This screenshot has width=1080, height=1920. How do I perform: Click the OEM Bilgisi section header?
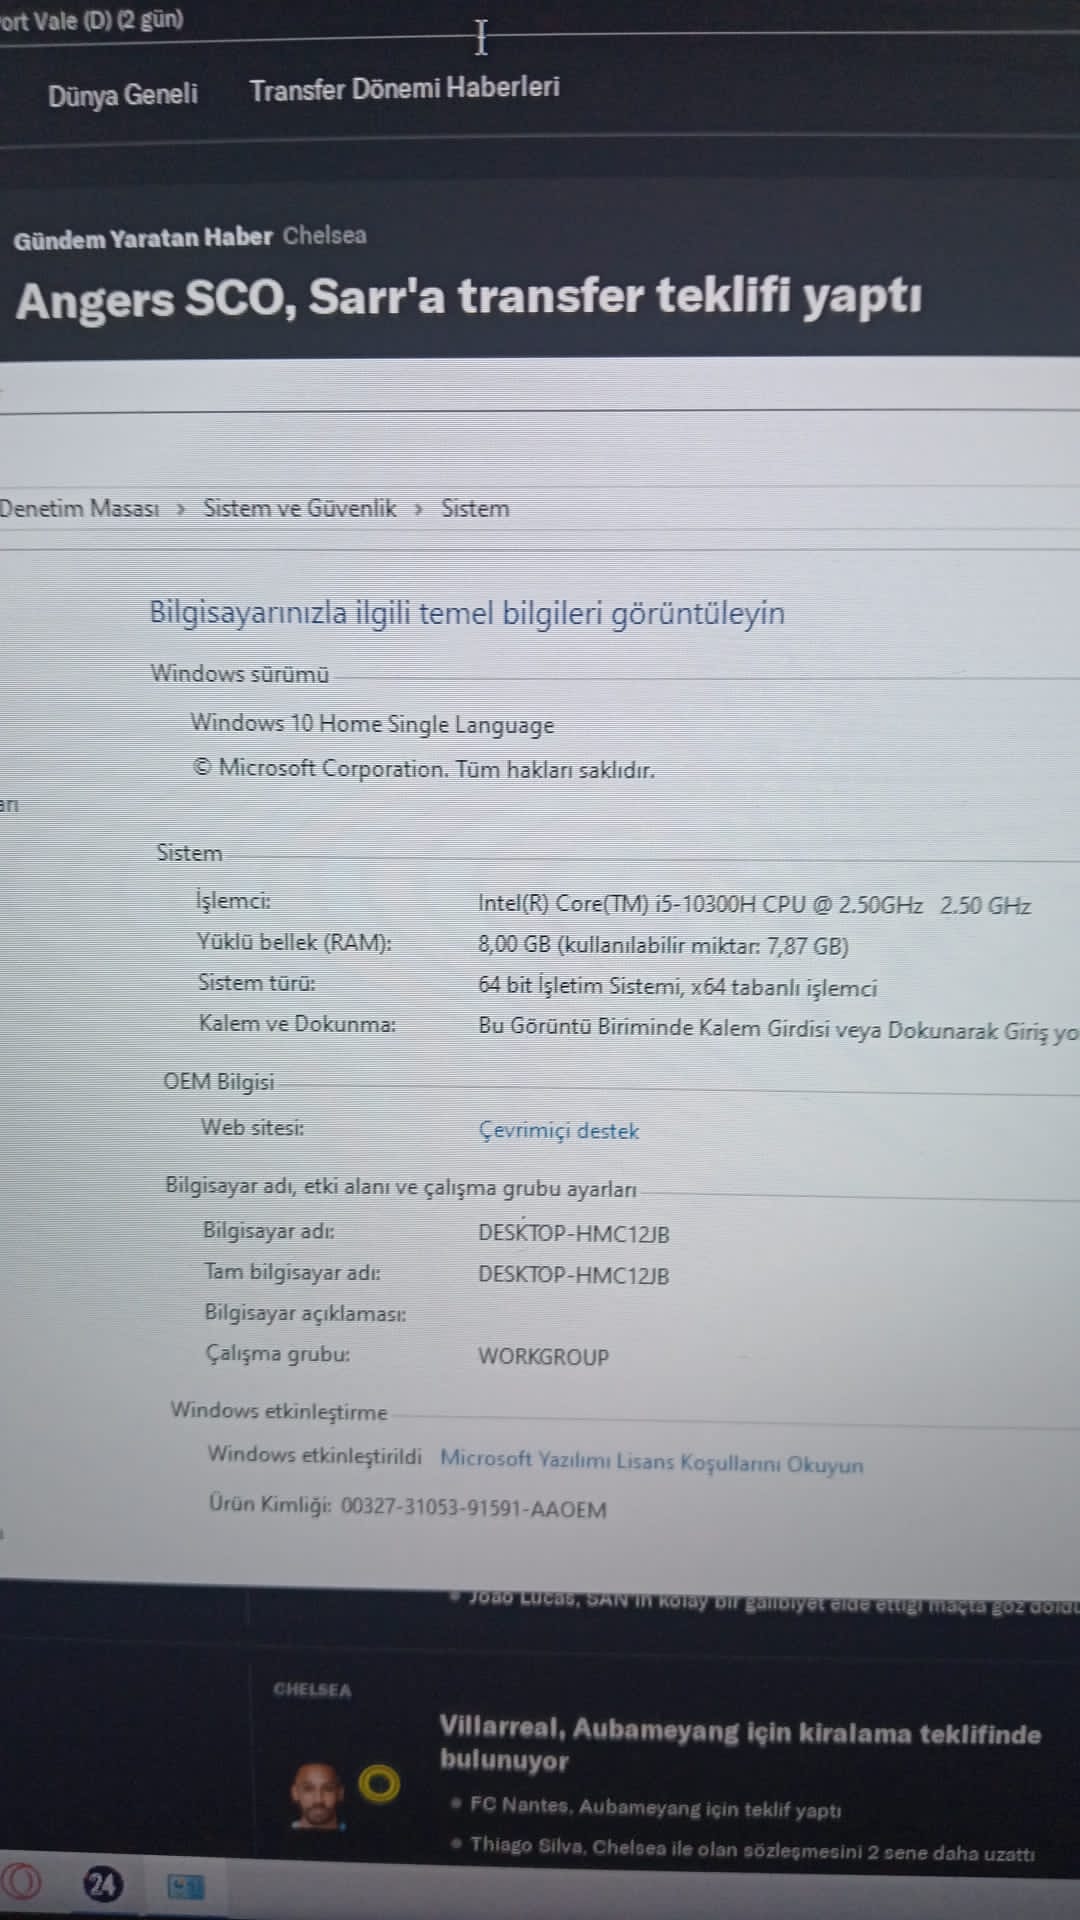pyautogui.click(x=218, y=1082)
